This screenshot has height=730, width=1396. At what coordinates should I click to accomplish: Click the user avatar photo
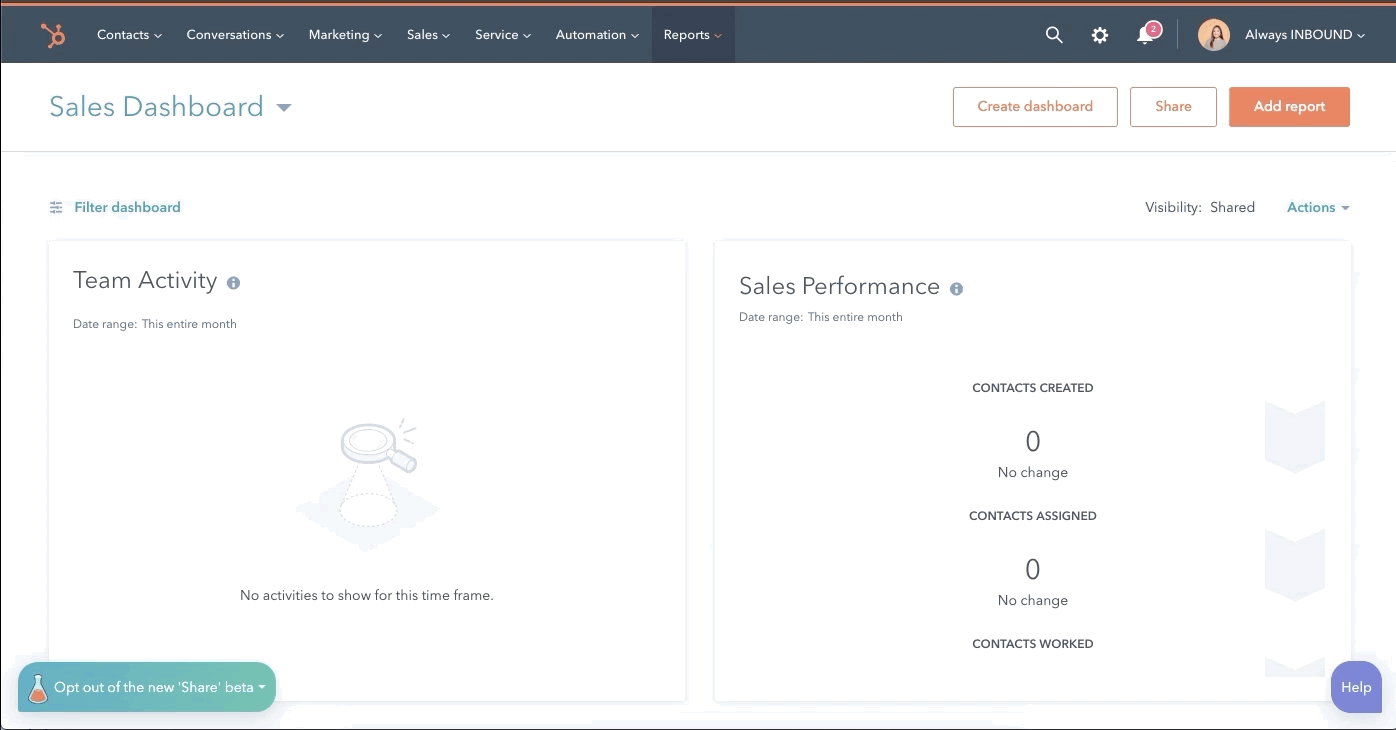1214,35
